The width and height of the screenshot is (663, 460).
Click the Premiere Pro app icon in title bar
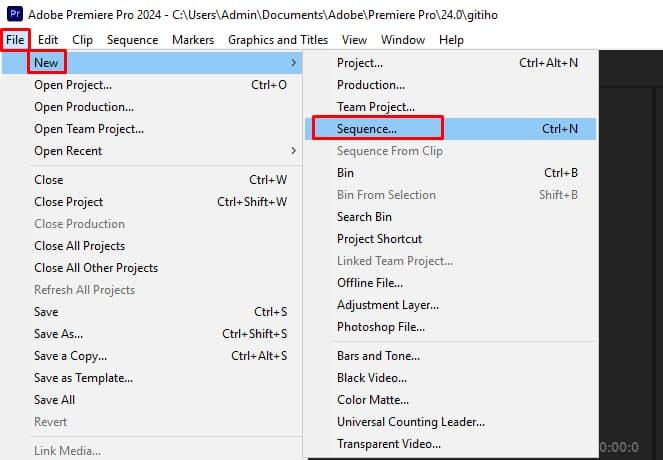pos(13,15)
